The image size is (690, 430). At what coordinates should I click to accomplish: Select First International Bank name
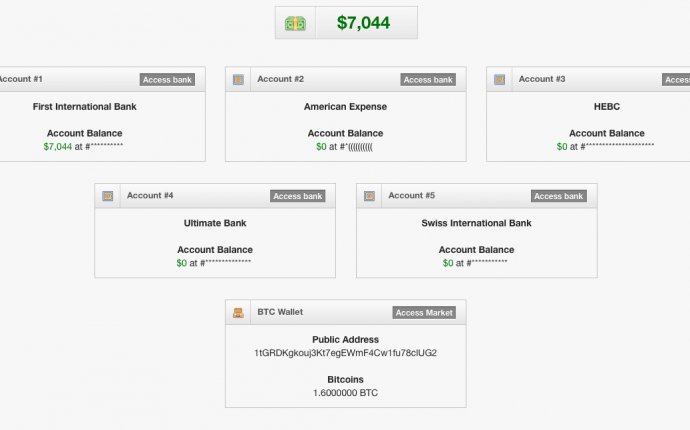[x=84, y=107]
